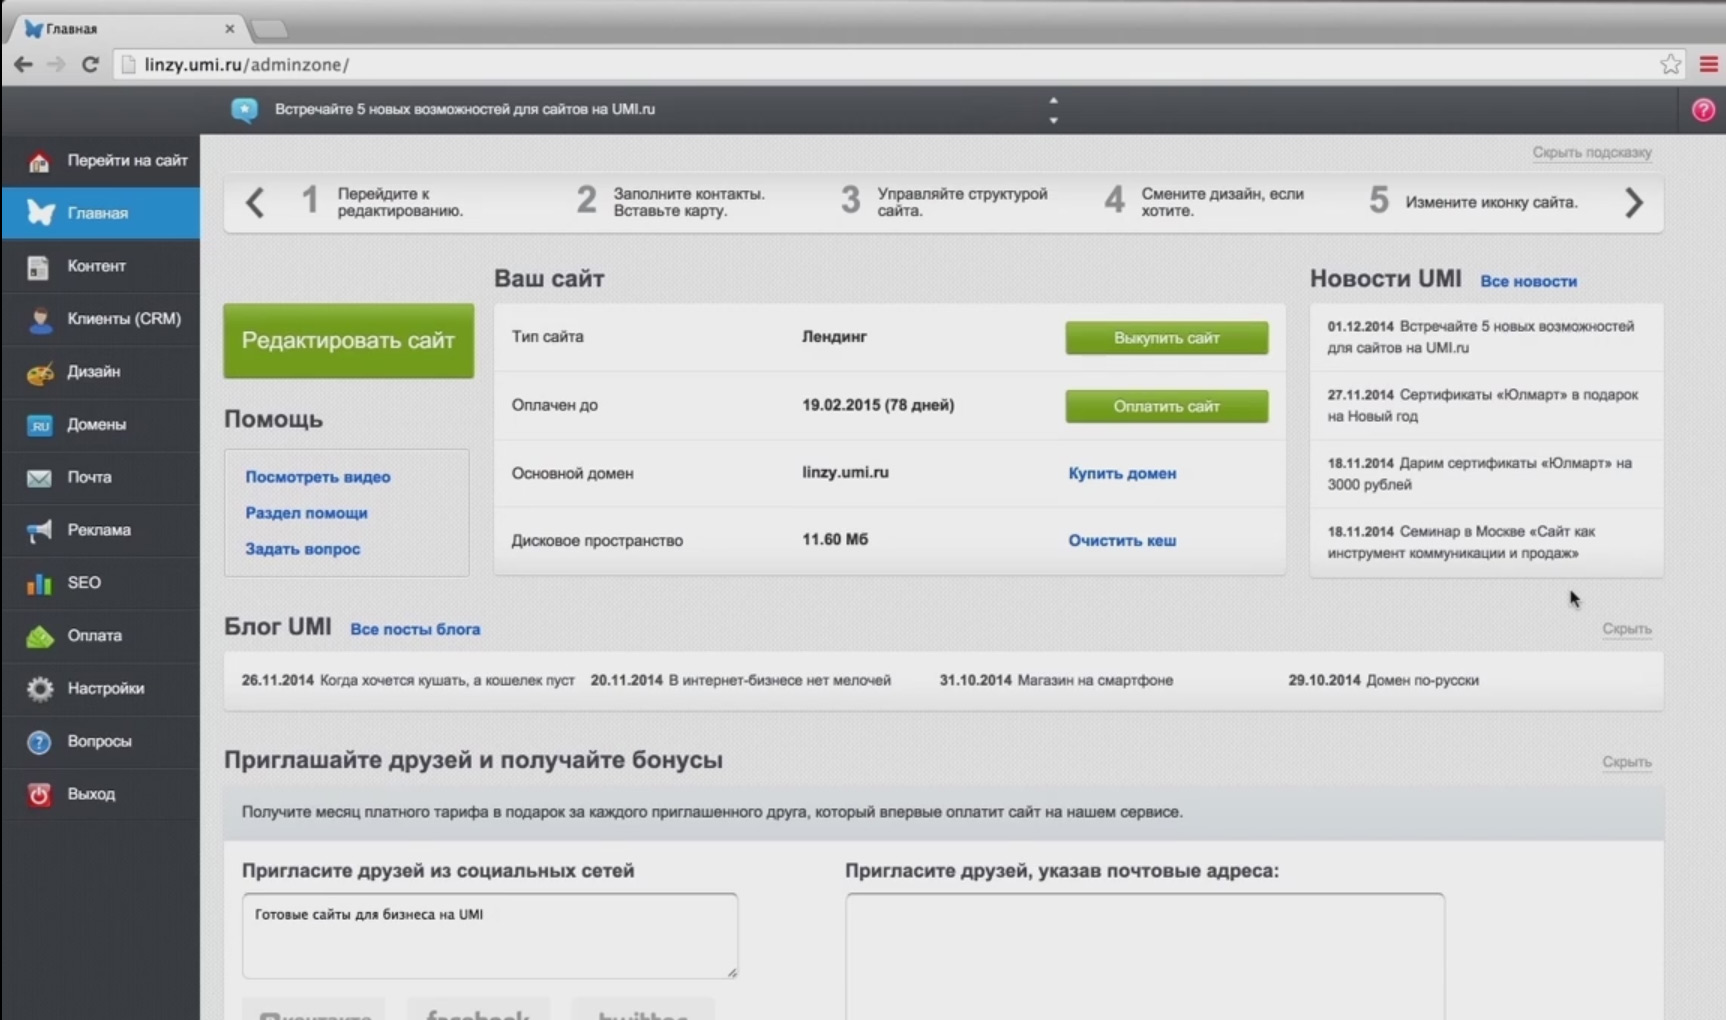Image resolution: width=1726 pixels, height=1020 pixels.
Task: Expand the notification bar up-down arrows
Action: 1053,110
